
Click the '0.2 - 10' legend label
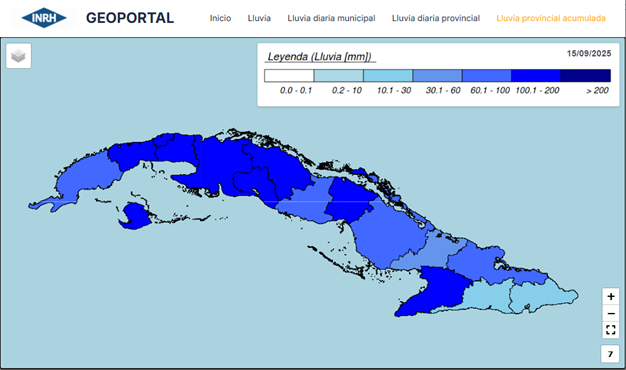(x=347, y=91)
